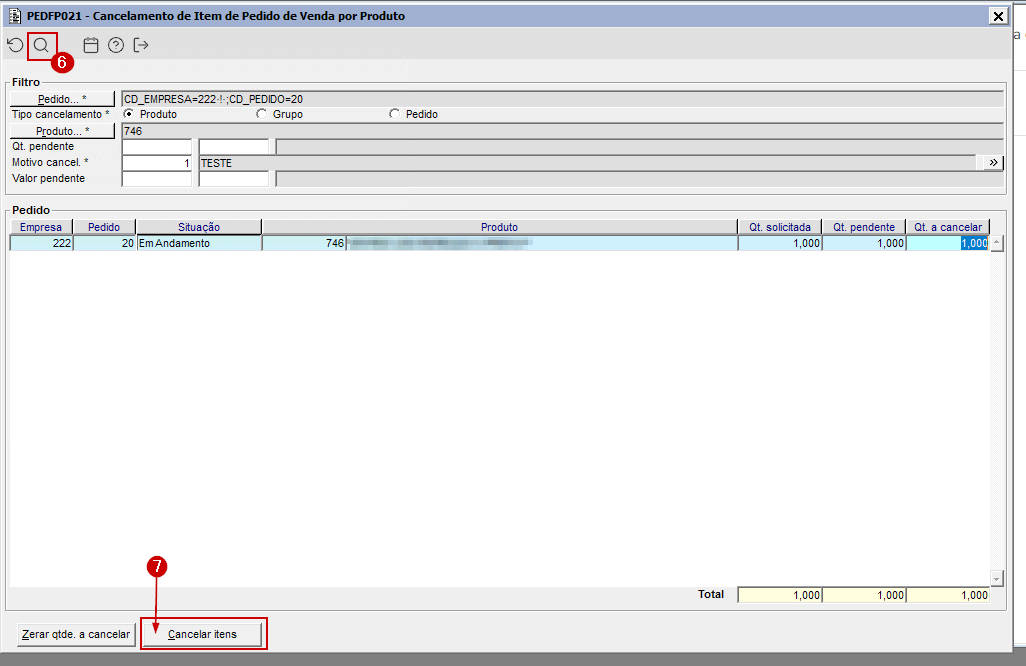The height and width of the screenshot is (666, 1026).
Task: Open the Produto... filter button
Action: 62,131
